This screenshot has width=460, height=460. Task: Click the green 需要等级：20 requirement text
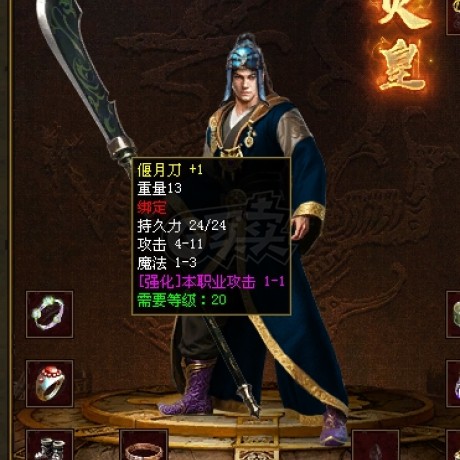click(182, 300)
